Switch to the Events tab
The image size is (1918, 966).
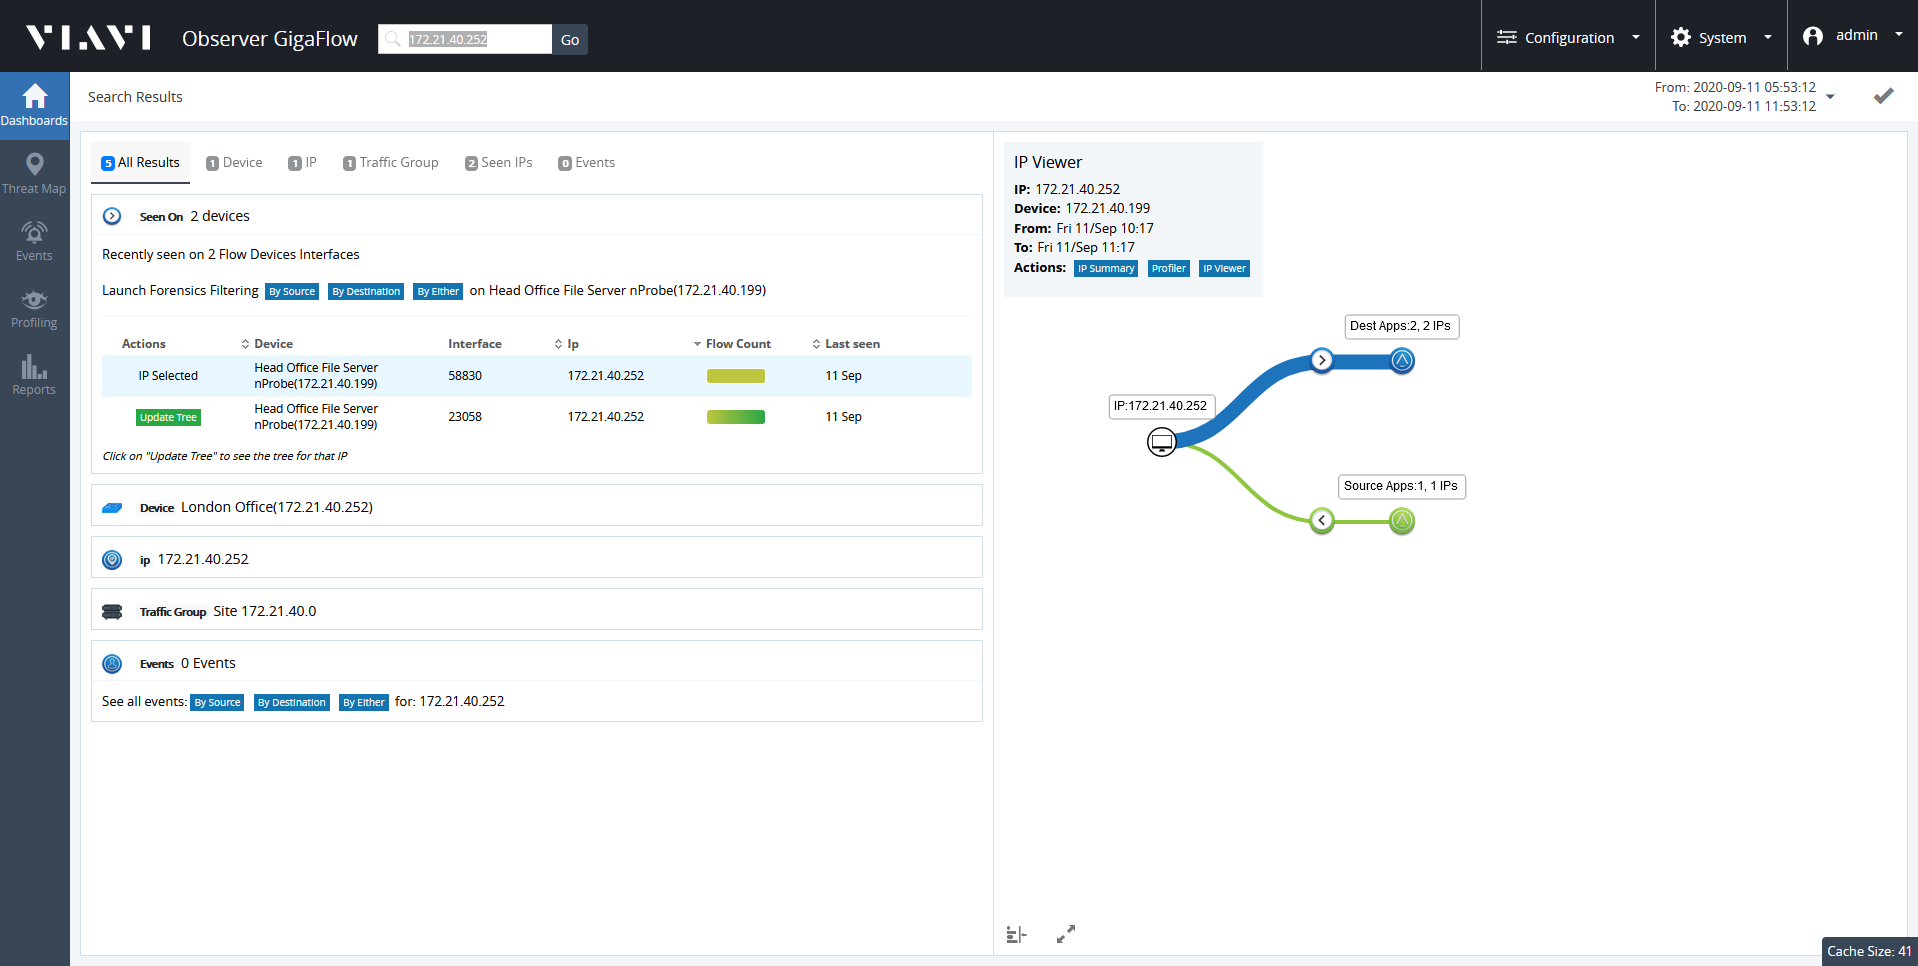click(x=587, y=163)
